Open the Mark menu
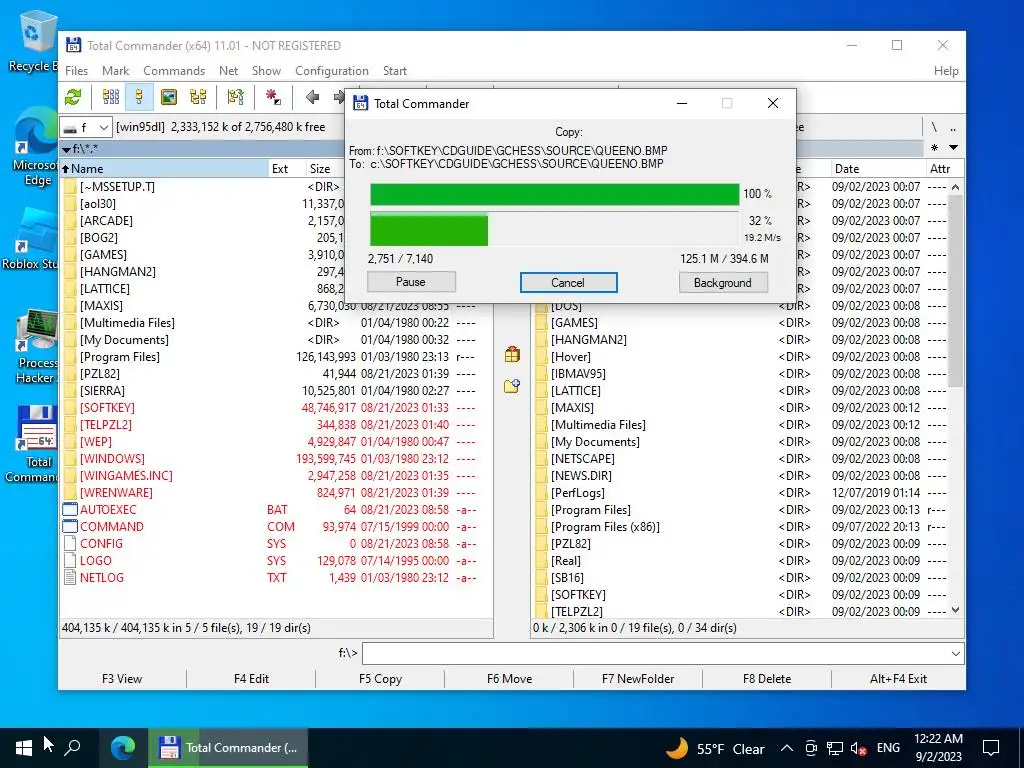Screen dimensions: 1024x768 click(x=116, y=71)
